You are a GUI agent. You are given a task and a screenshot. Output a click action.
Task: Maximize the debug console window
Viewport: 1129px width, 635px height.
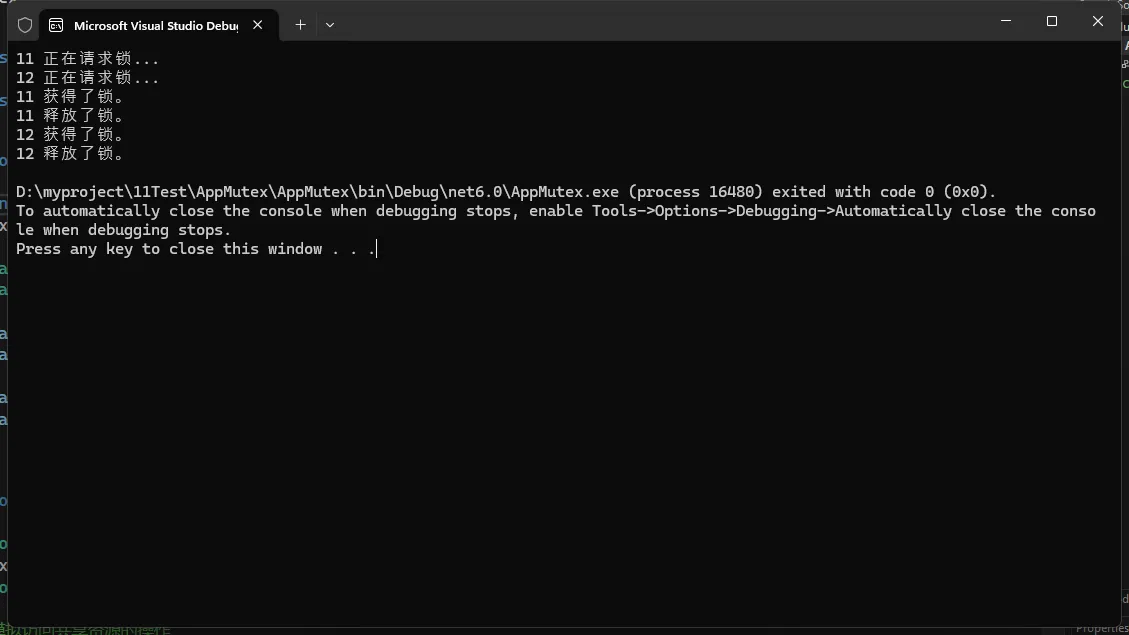click(x=1052, y=21)
